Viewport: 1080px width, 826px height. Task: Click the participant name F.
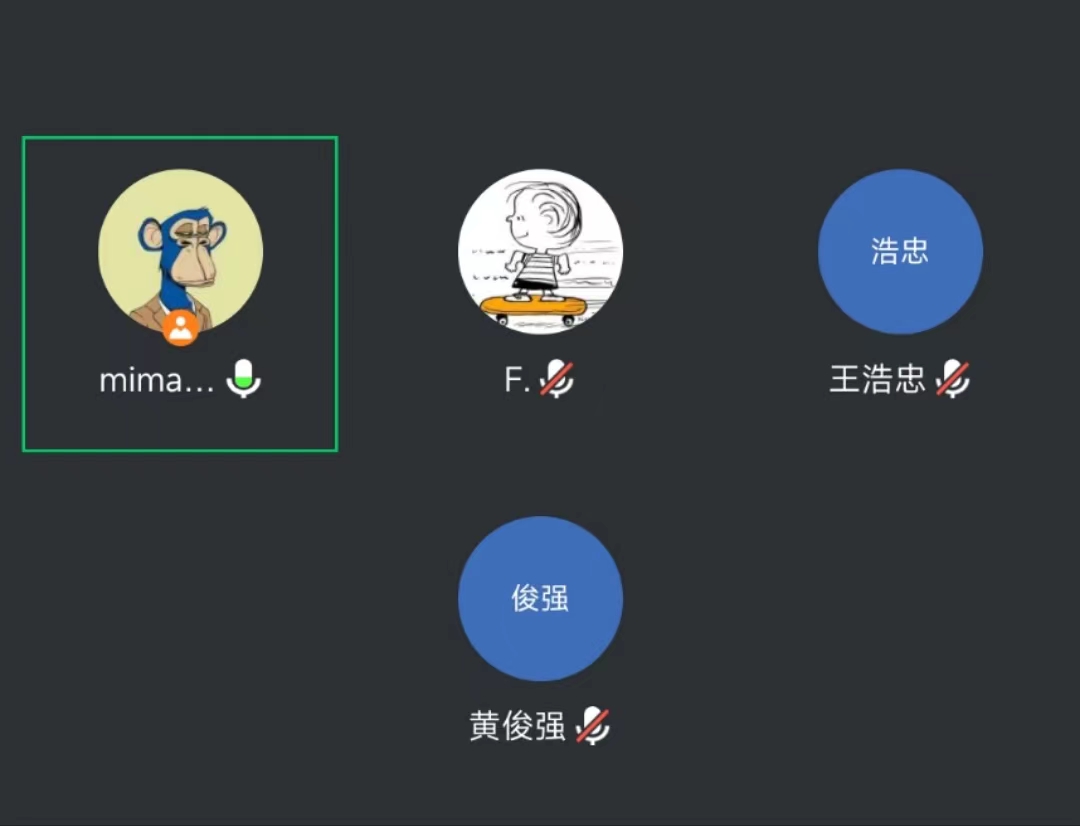click(517, 380)
